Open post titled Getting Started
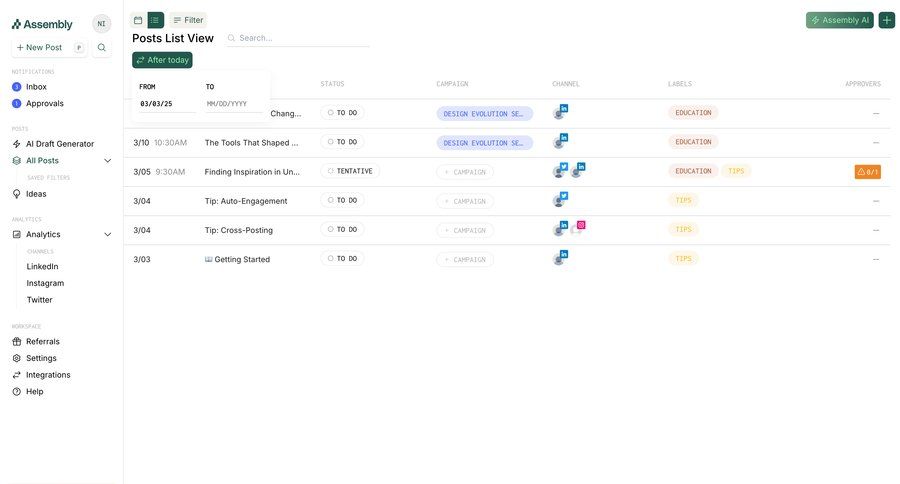This screenshot has width=900, height=484. (x=238, y=260)
